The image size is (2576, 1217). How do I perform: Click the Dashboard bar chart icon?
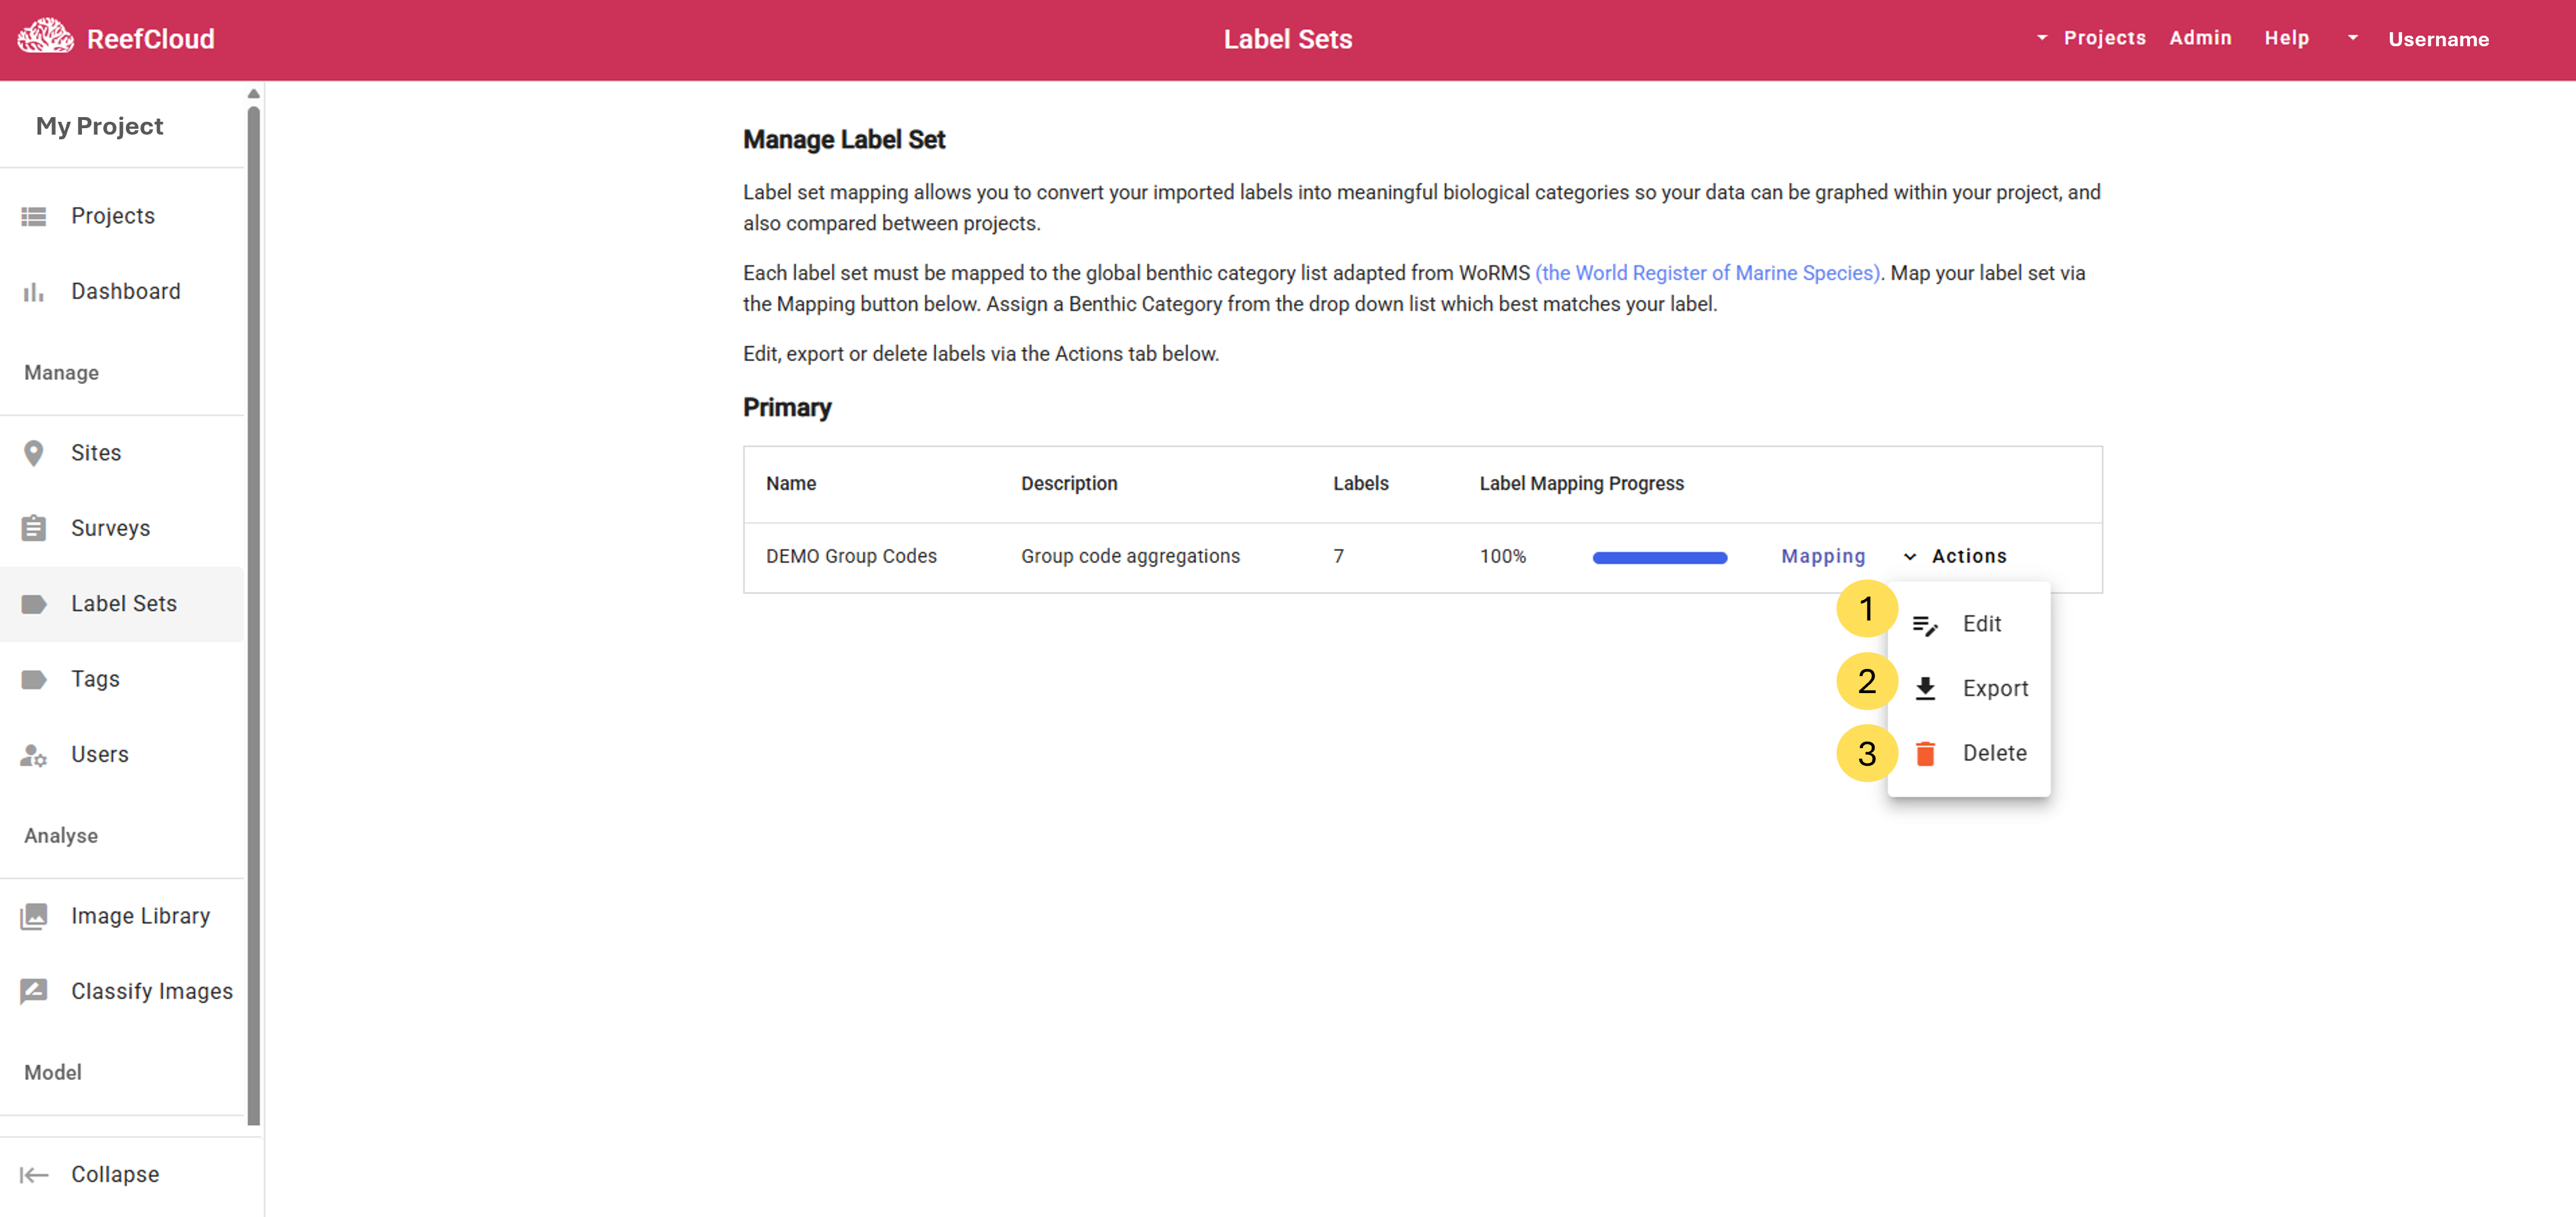[34, 292]
